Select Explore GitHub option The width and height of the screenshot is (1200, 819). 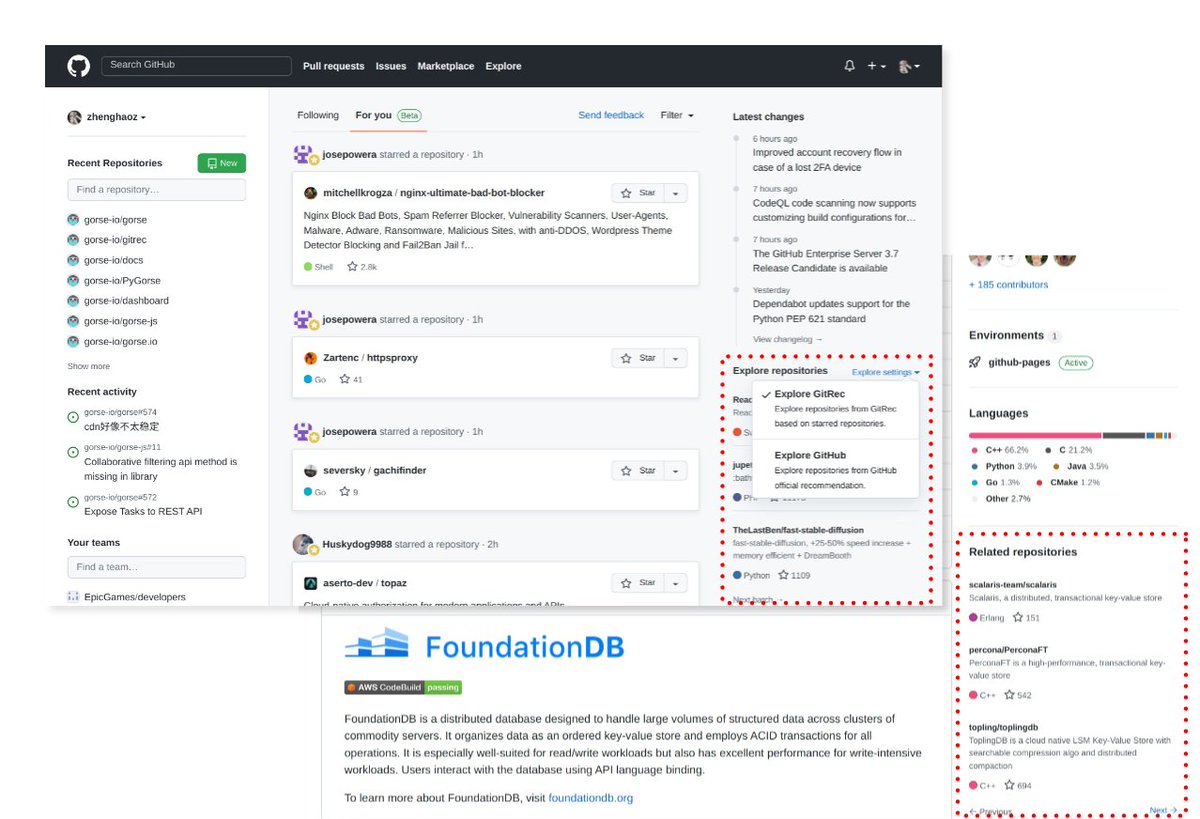835,469
